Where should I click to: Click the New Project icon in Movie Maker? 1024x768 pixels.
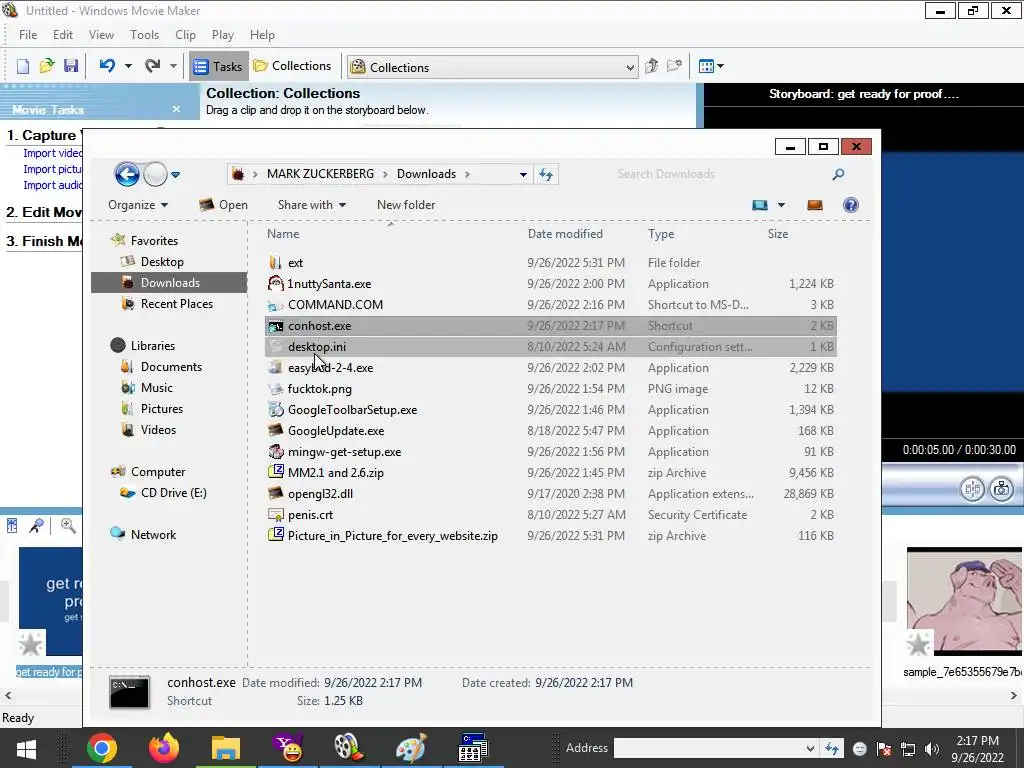point(23,66)
